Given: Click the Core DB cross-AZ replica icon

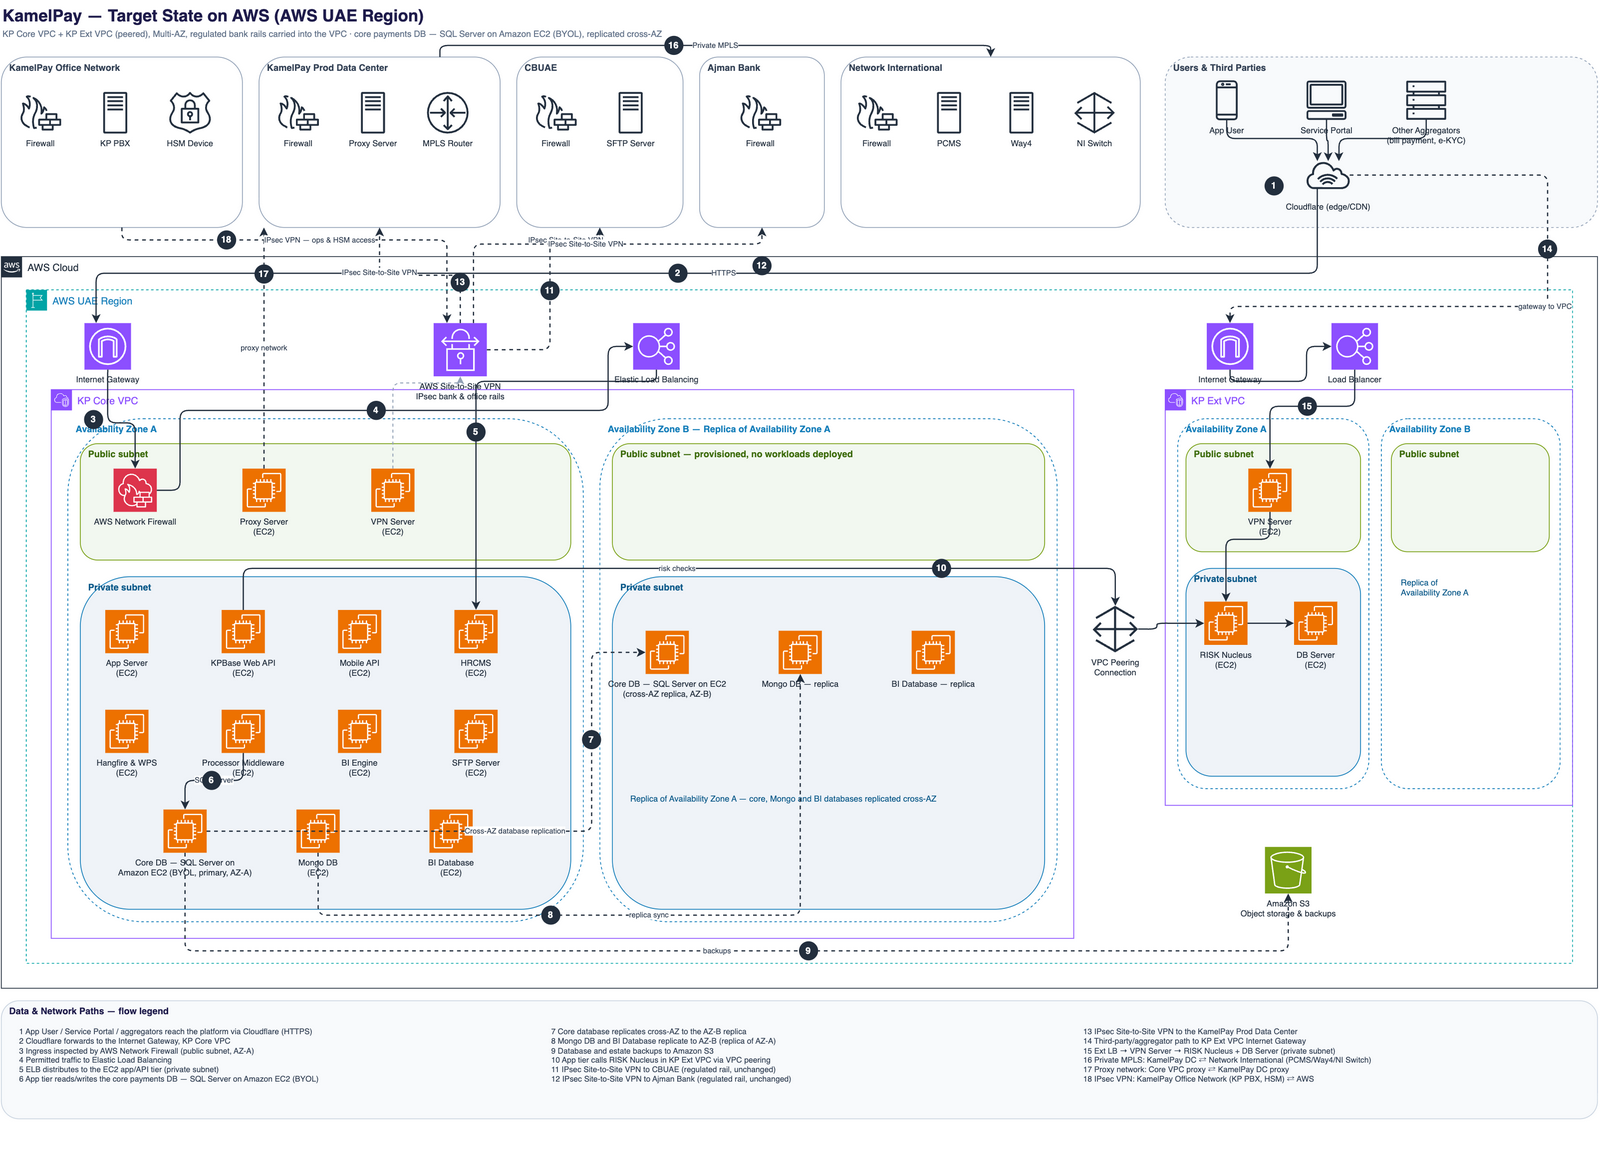Looking at the screenshot, I should [x=667, y=652].
